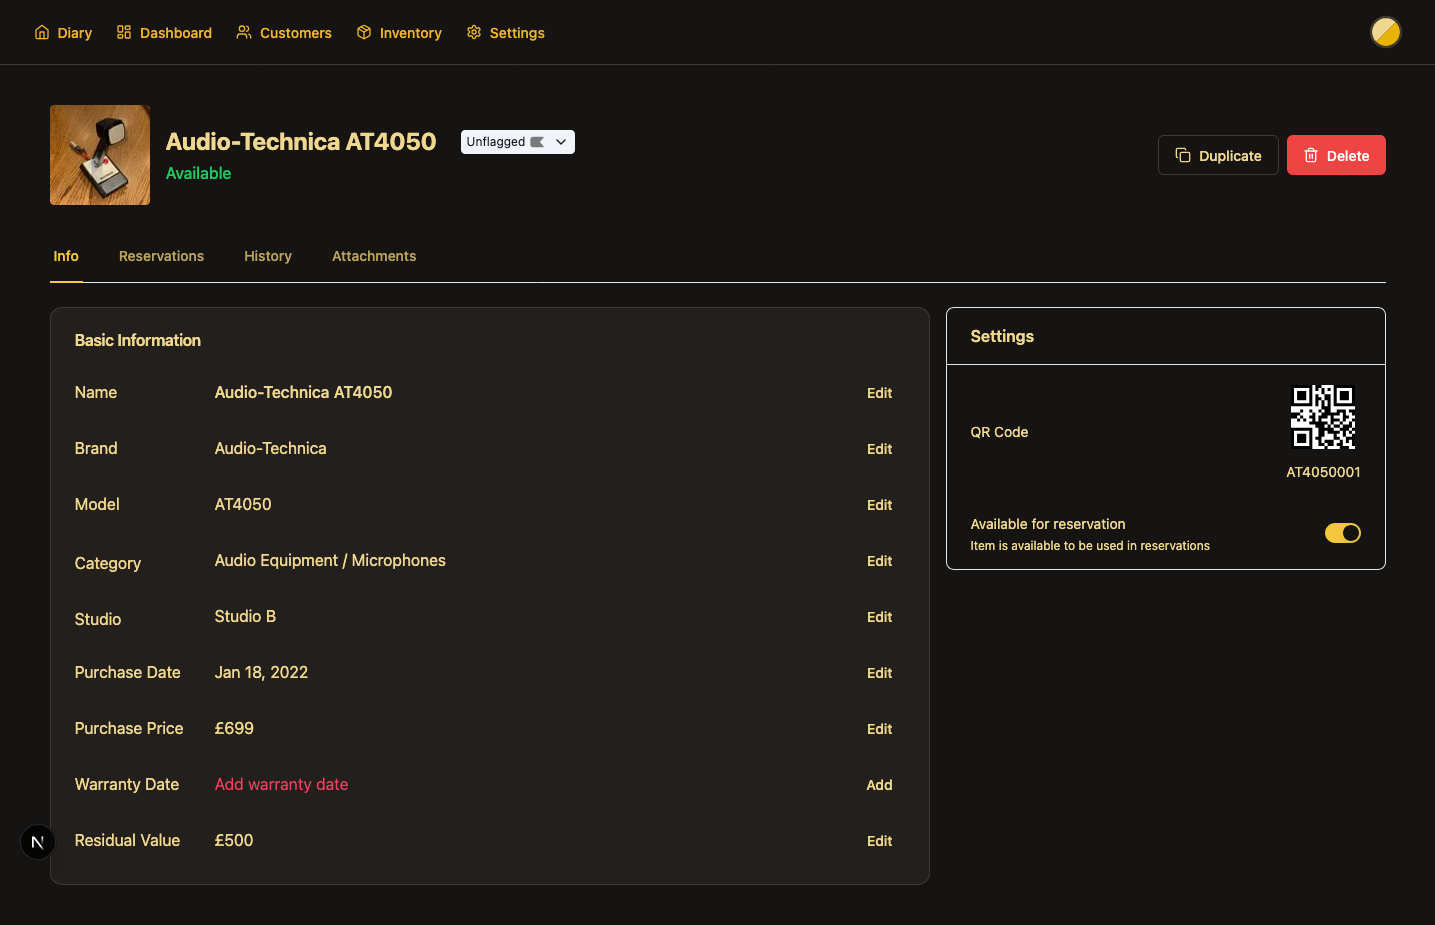Click the Inventory box icon
Viewport: 1435px width, 925px height.
(364, 33)
